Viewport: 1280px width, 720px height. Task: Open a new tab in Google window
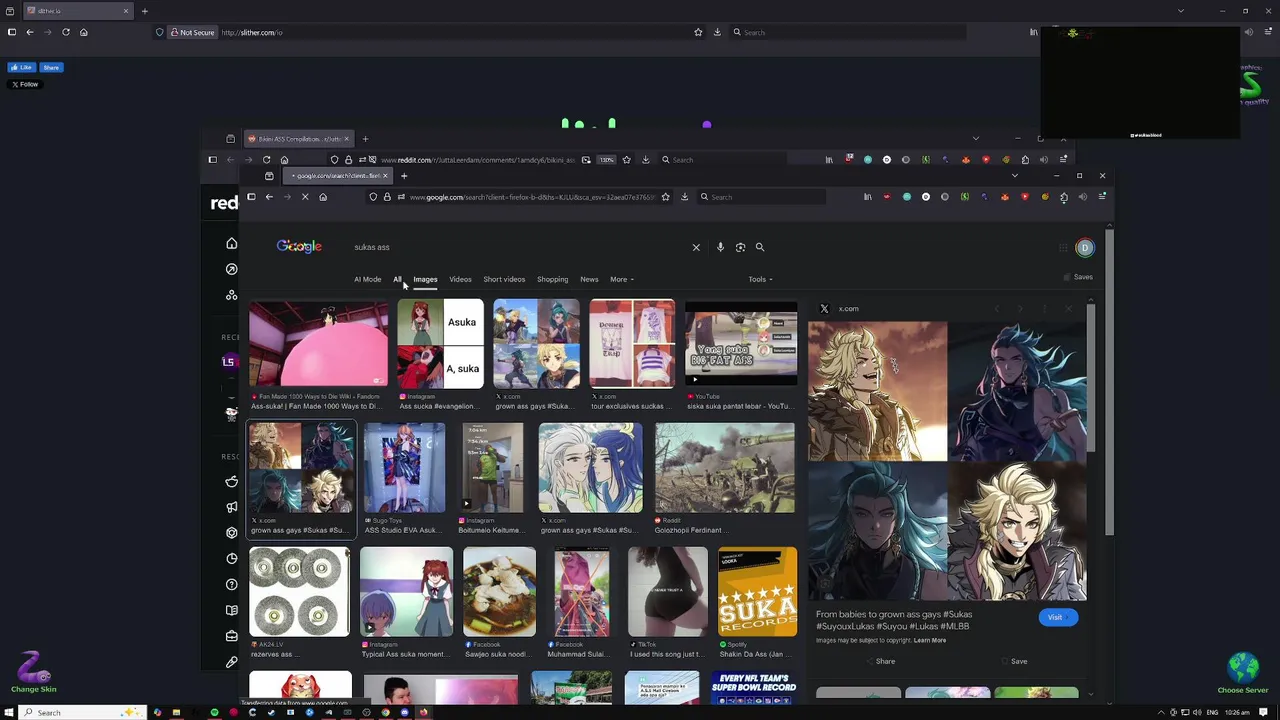[404, 176]
